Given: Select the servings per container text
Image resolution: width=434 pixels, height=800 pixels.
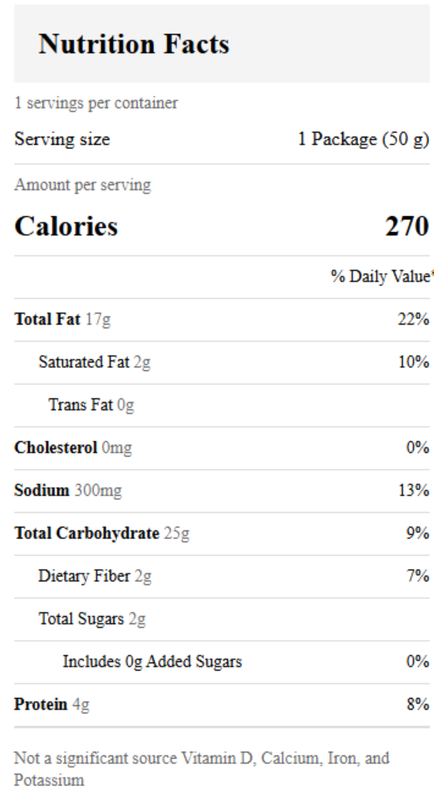Looking at the screenshot, I should click(96, 103).
